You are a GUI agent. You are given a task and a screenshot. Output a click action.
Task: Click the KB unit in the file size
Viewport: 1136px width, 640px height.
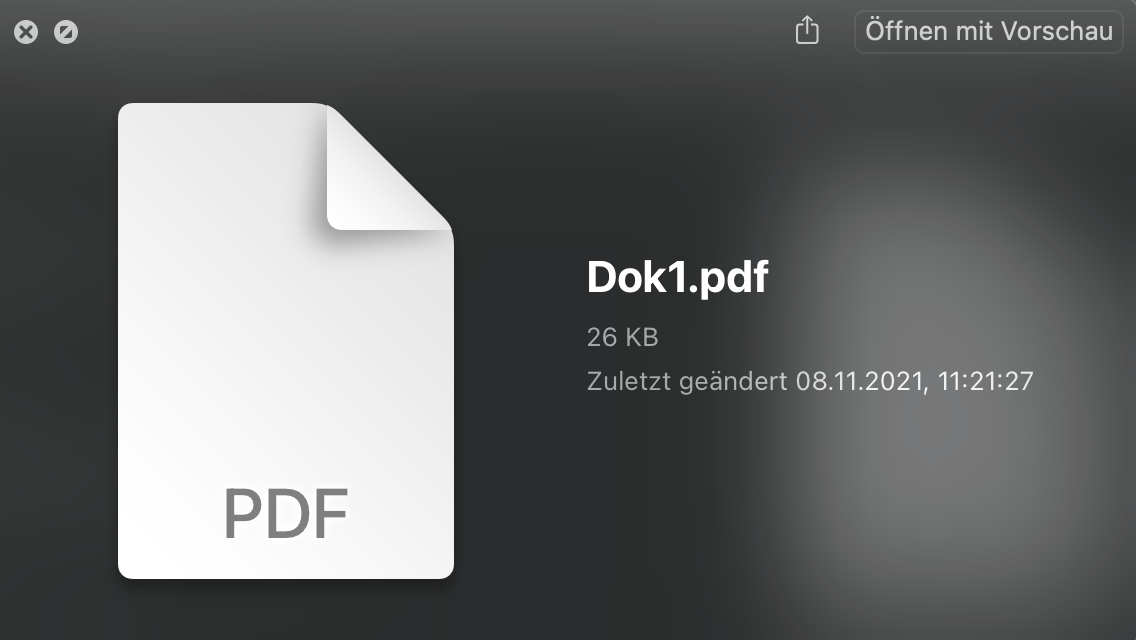click(x=641, y=338)
